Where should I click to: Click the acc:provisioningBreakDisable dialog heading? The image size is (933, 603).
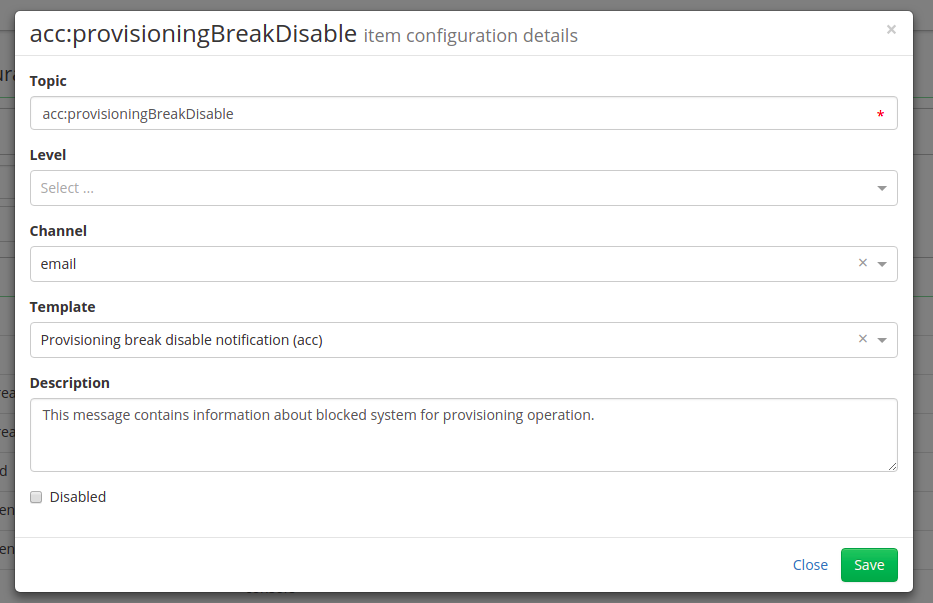click(193, 34)
